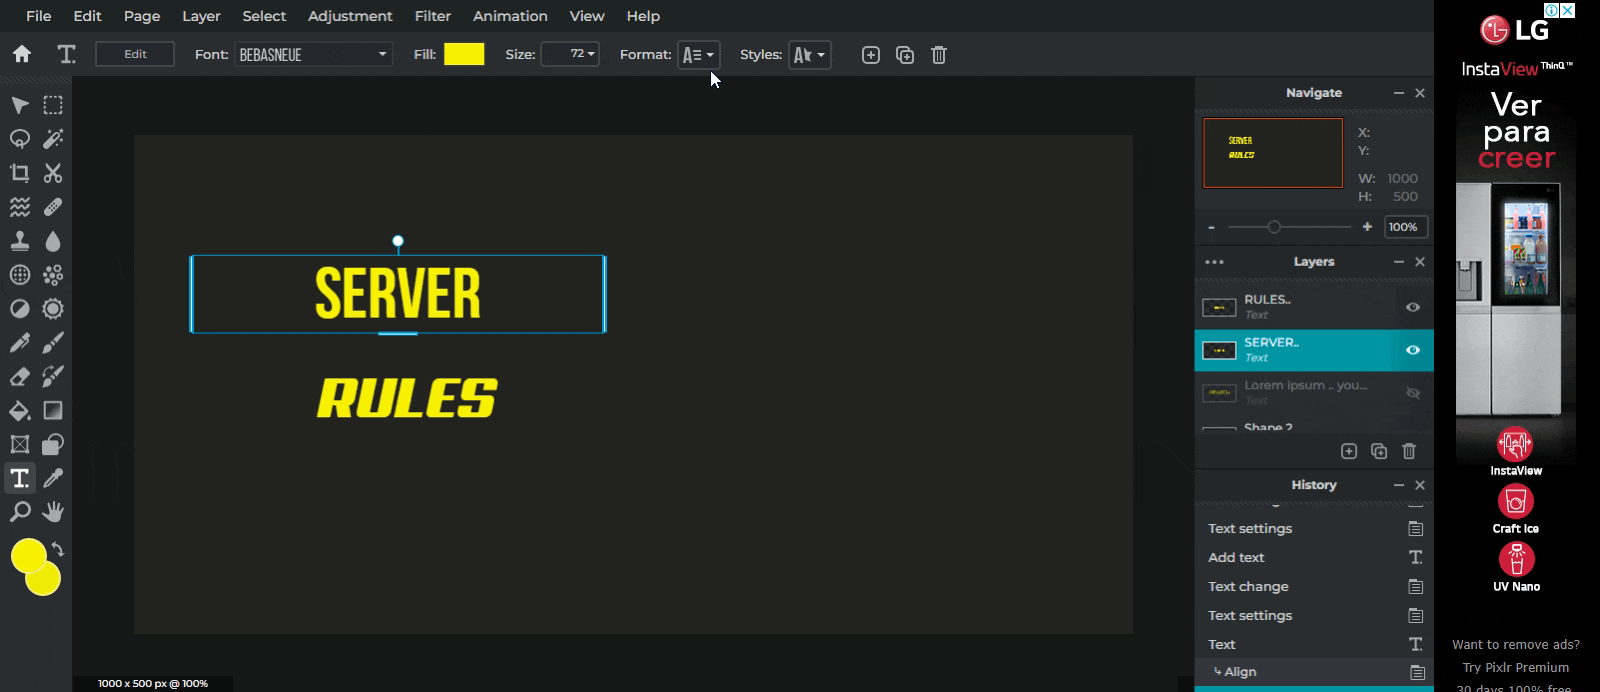Screen dimensions: 1600x692
Task: Select the Hand pan tool
Action: click(x=53, y=513)
